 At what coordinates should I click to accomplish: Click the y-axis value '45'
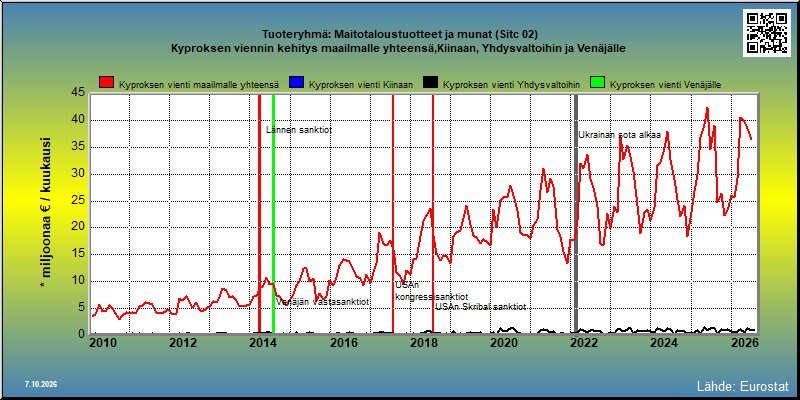pyautogui.click(x=79, y=92)
